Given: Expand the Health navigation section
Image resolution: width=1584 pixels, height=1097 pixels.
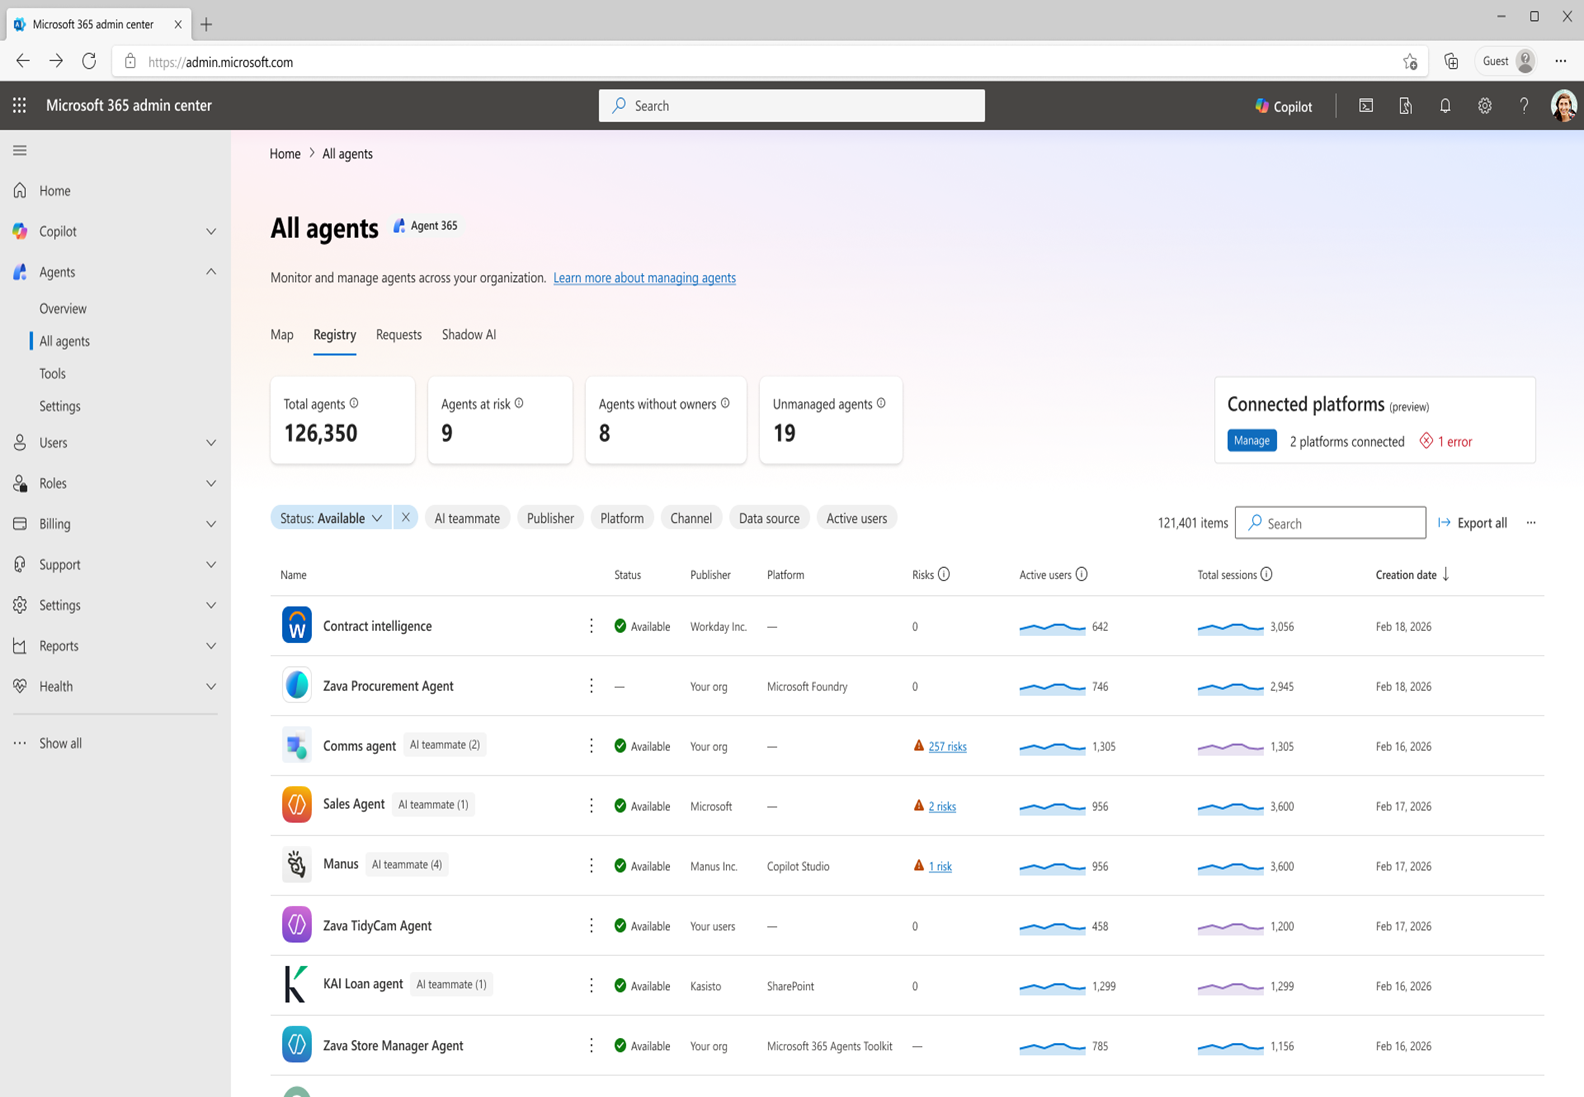Looking at the screenshot, I should (x=211, y=687).
